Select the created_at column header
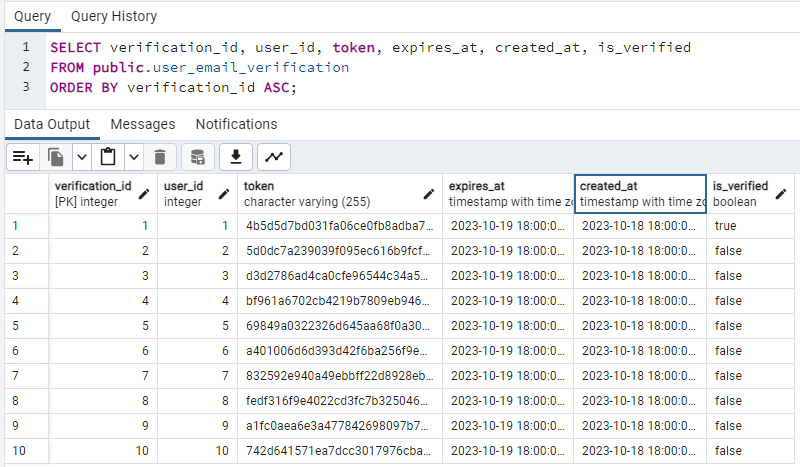The width and height of the screenshot is (800, 467). point(640,194)
